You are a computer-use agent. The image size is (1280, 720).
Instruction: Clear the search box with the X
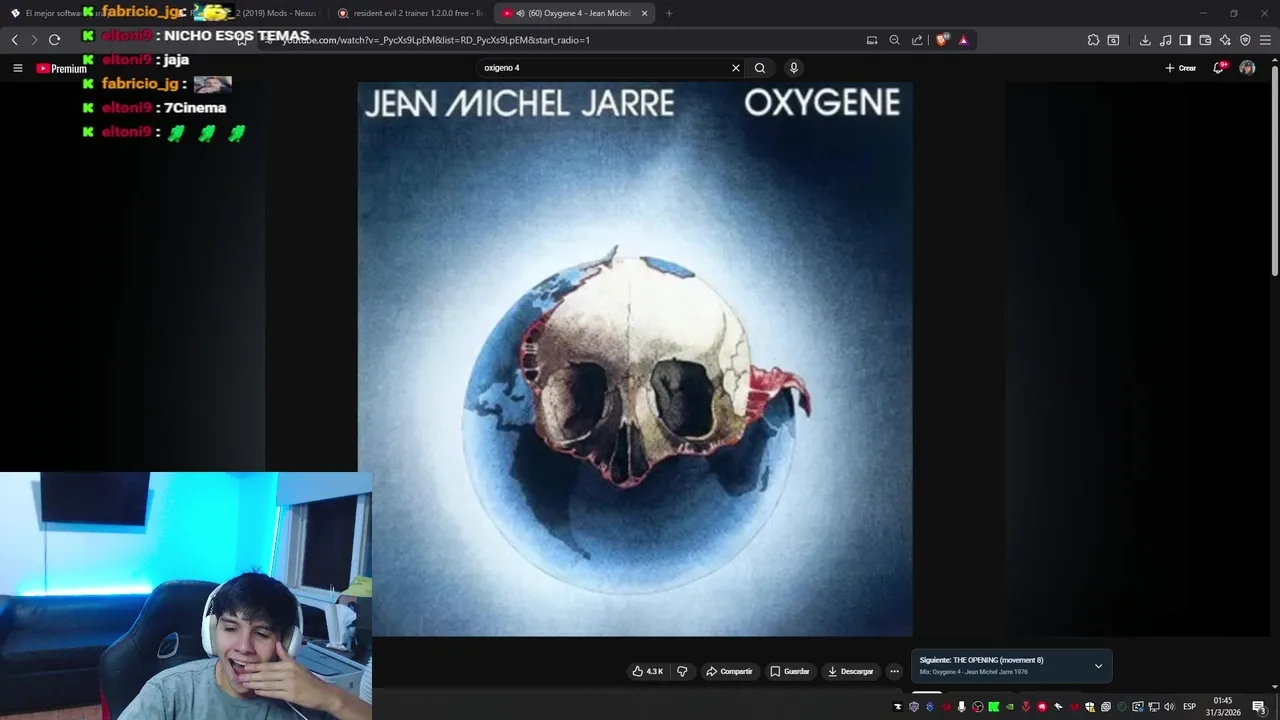(736, 68)
